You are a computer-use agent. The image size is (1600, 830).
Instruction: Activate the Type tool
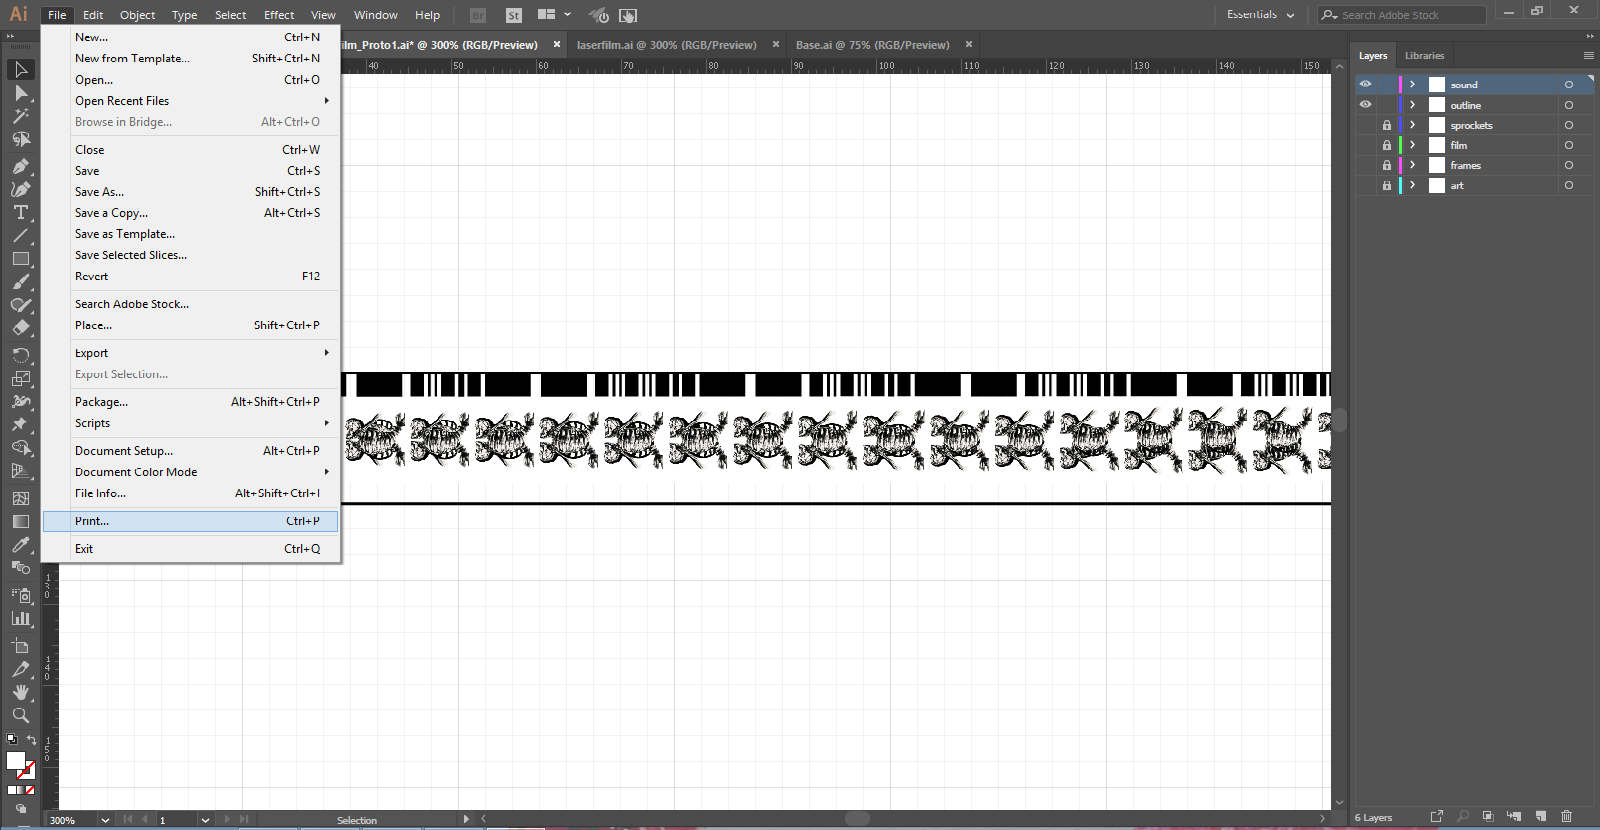pos(20,212)
